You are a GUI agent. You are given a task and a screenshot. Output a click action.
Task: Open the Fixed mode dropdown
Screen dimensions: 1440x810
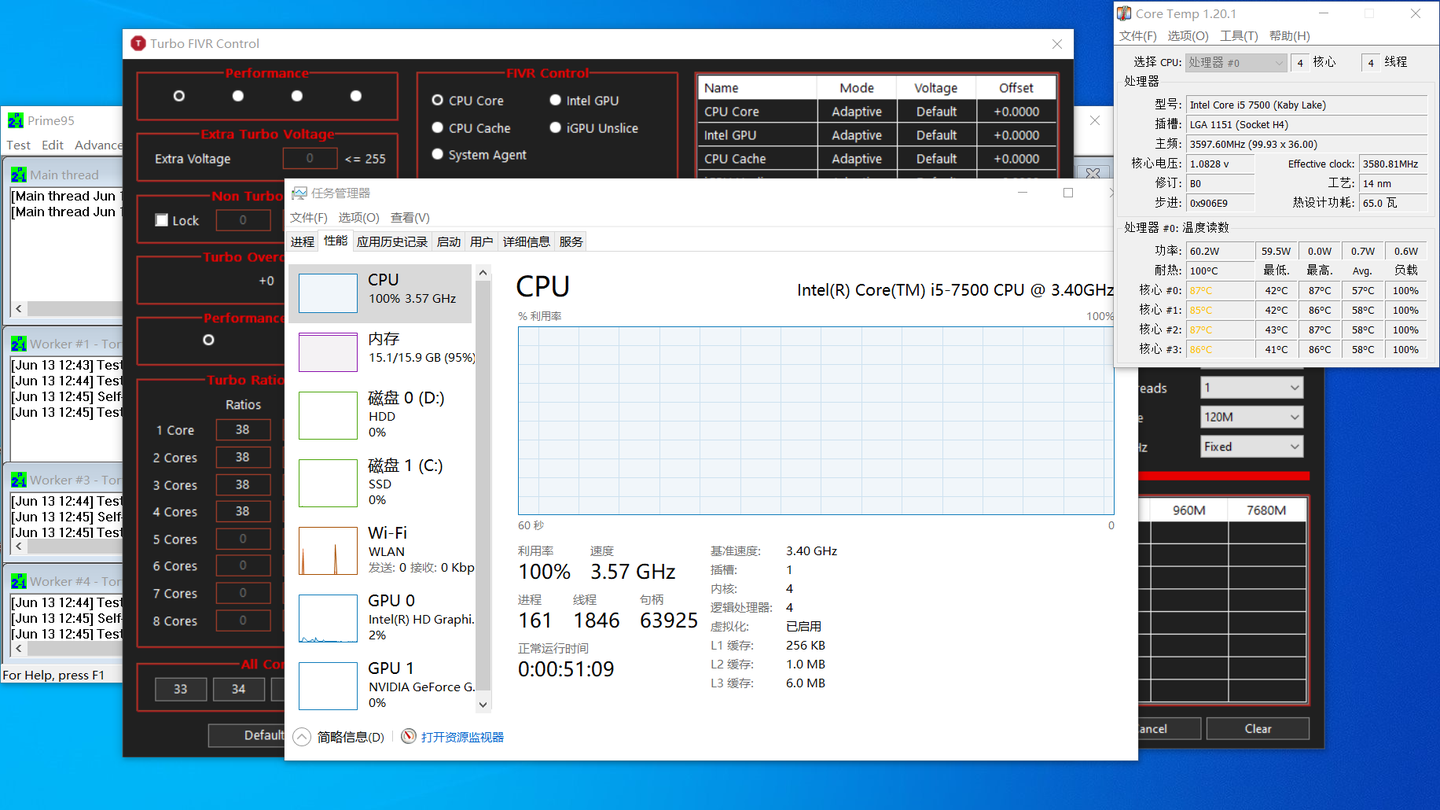(x=1252, y=446)
